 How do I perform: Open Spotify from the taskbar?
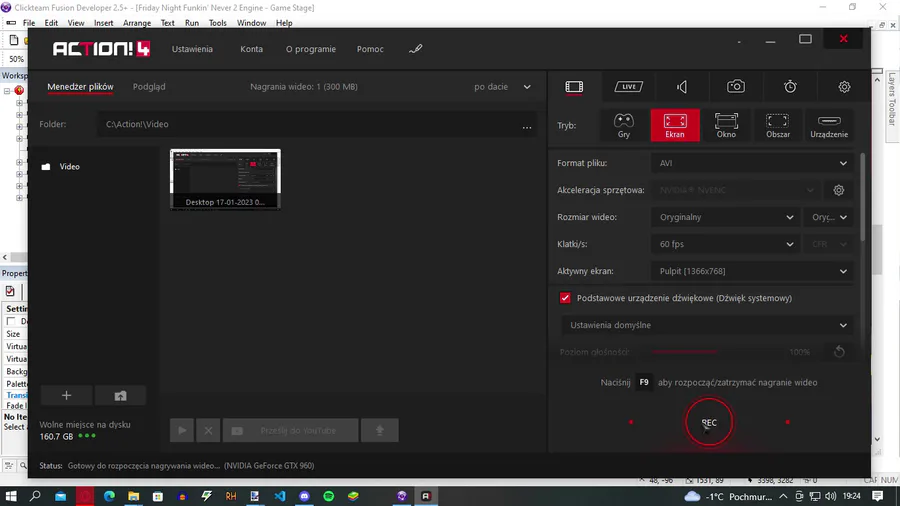pyautogui.click(x=329, y=496)
